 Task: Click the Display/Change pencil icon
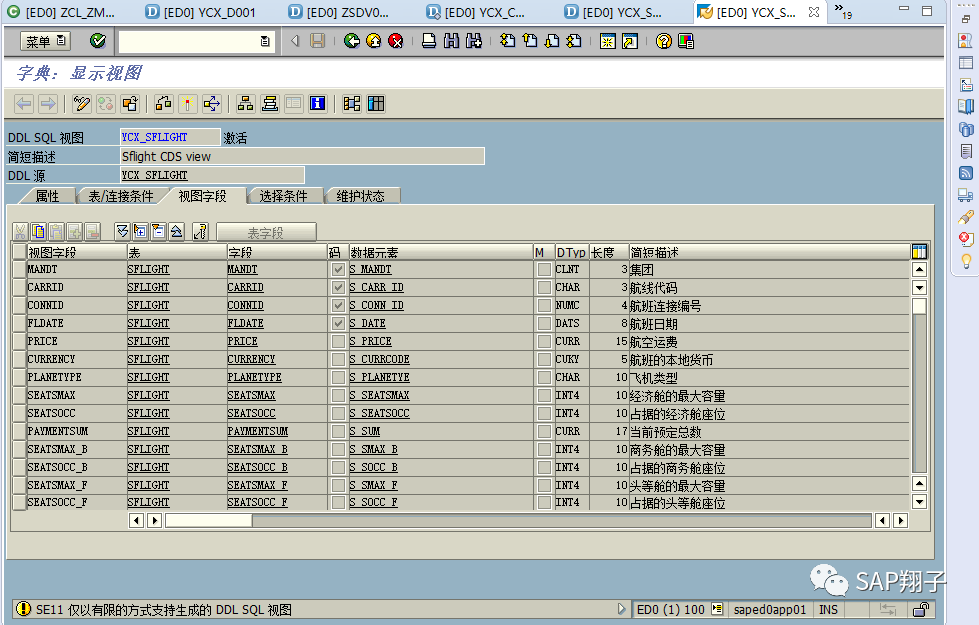81,104
